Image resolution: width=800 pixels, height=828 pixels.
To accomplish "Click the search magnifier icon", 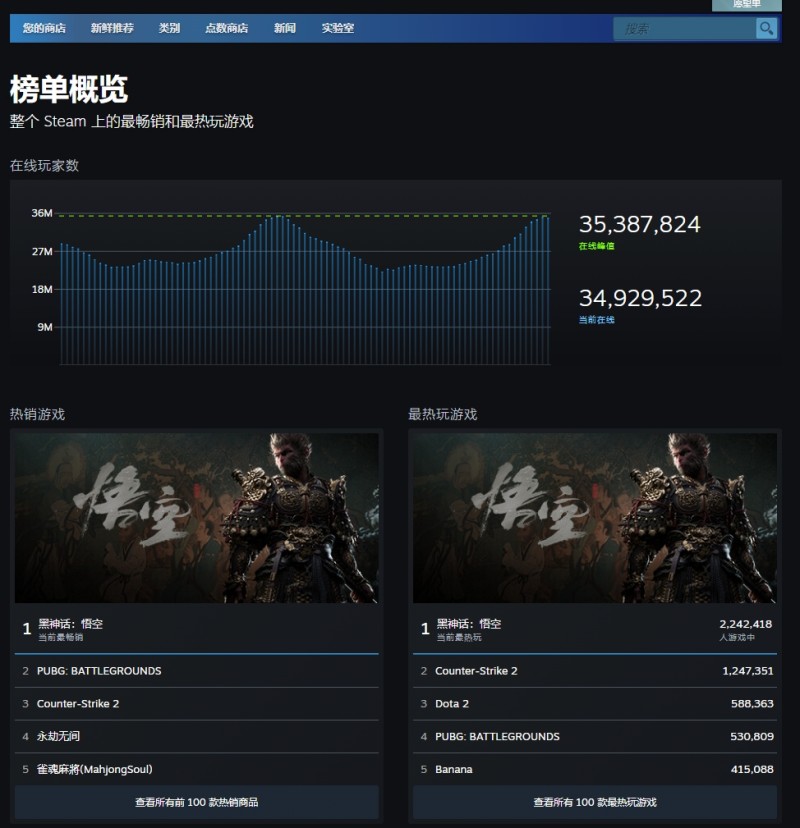I will [x=766, y=29].
